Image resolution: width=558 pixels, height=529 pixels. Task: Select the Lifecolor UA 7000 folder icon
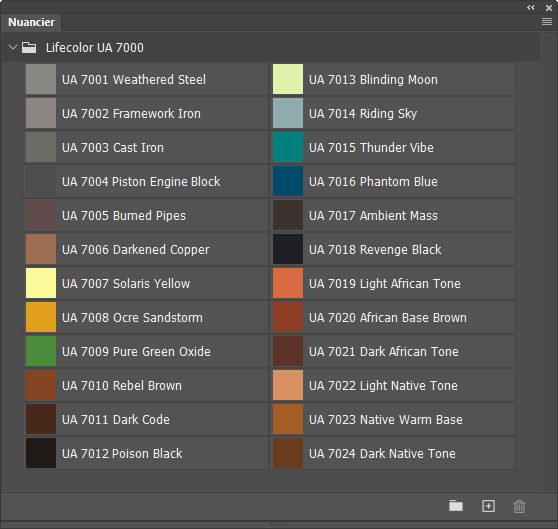(x=29, y=47)
